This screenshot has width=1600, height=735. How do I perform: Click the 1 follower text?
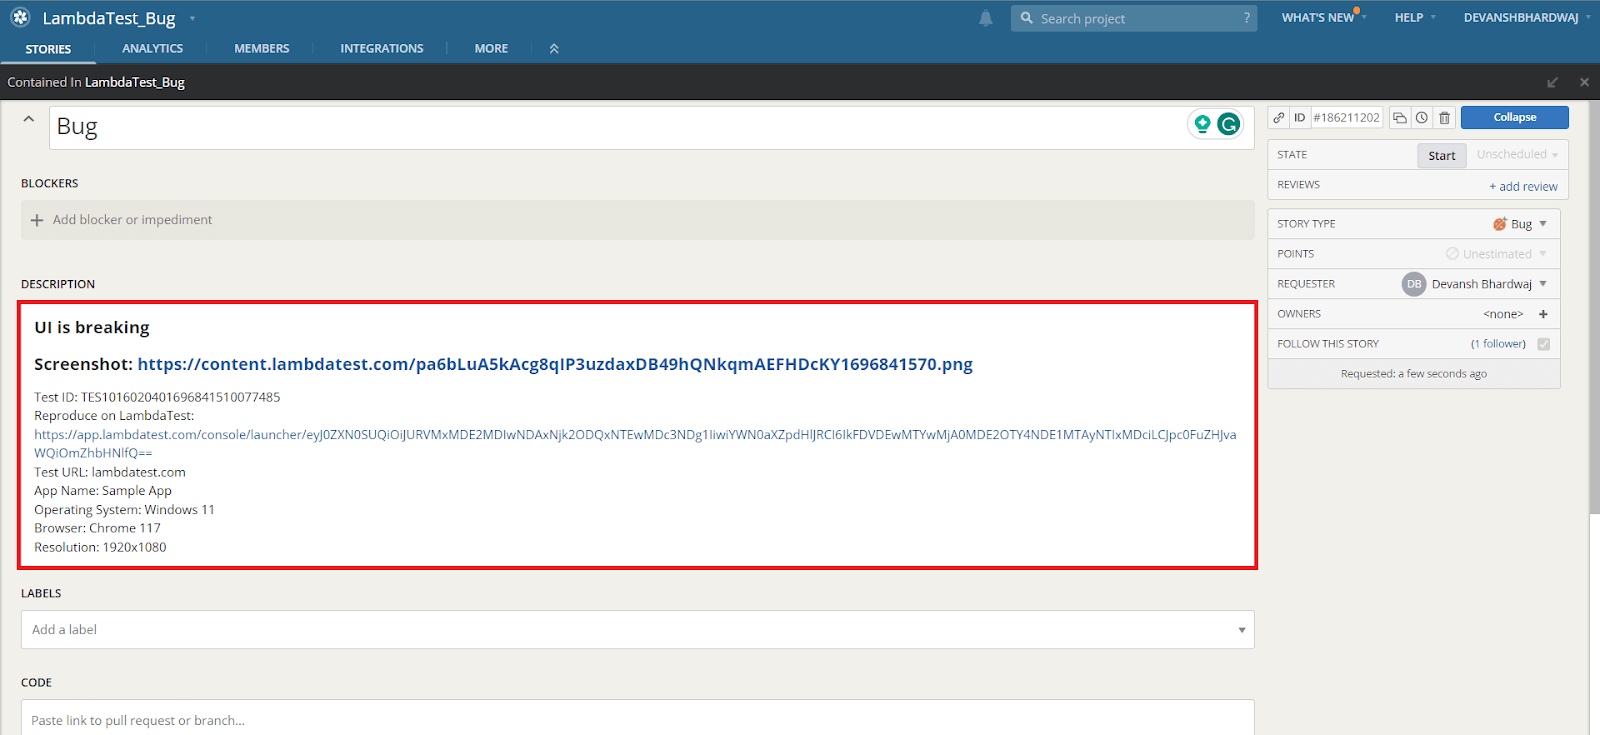point(1498,344)
